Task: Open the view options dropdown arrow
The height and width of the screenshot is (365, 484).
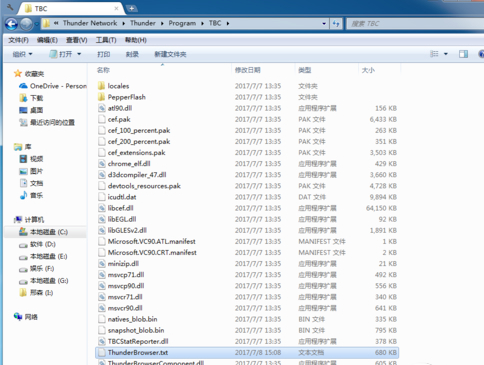Action: pos(446,54)
